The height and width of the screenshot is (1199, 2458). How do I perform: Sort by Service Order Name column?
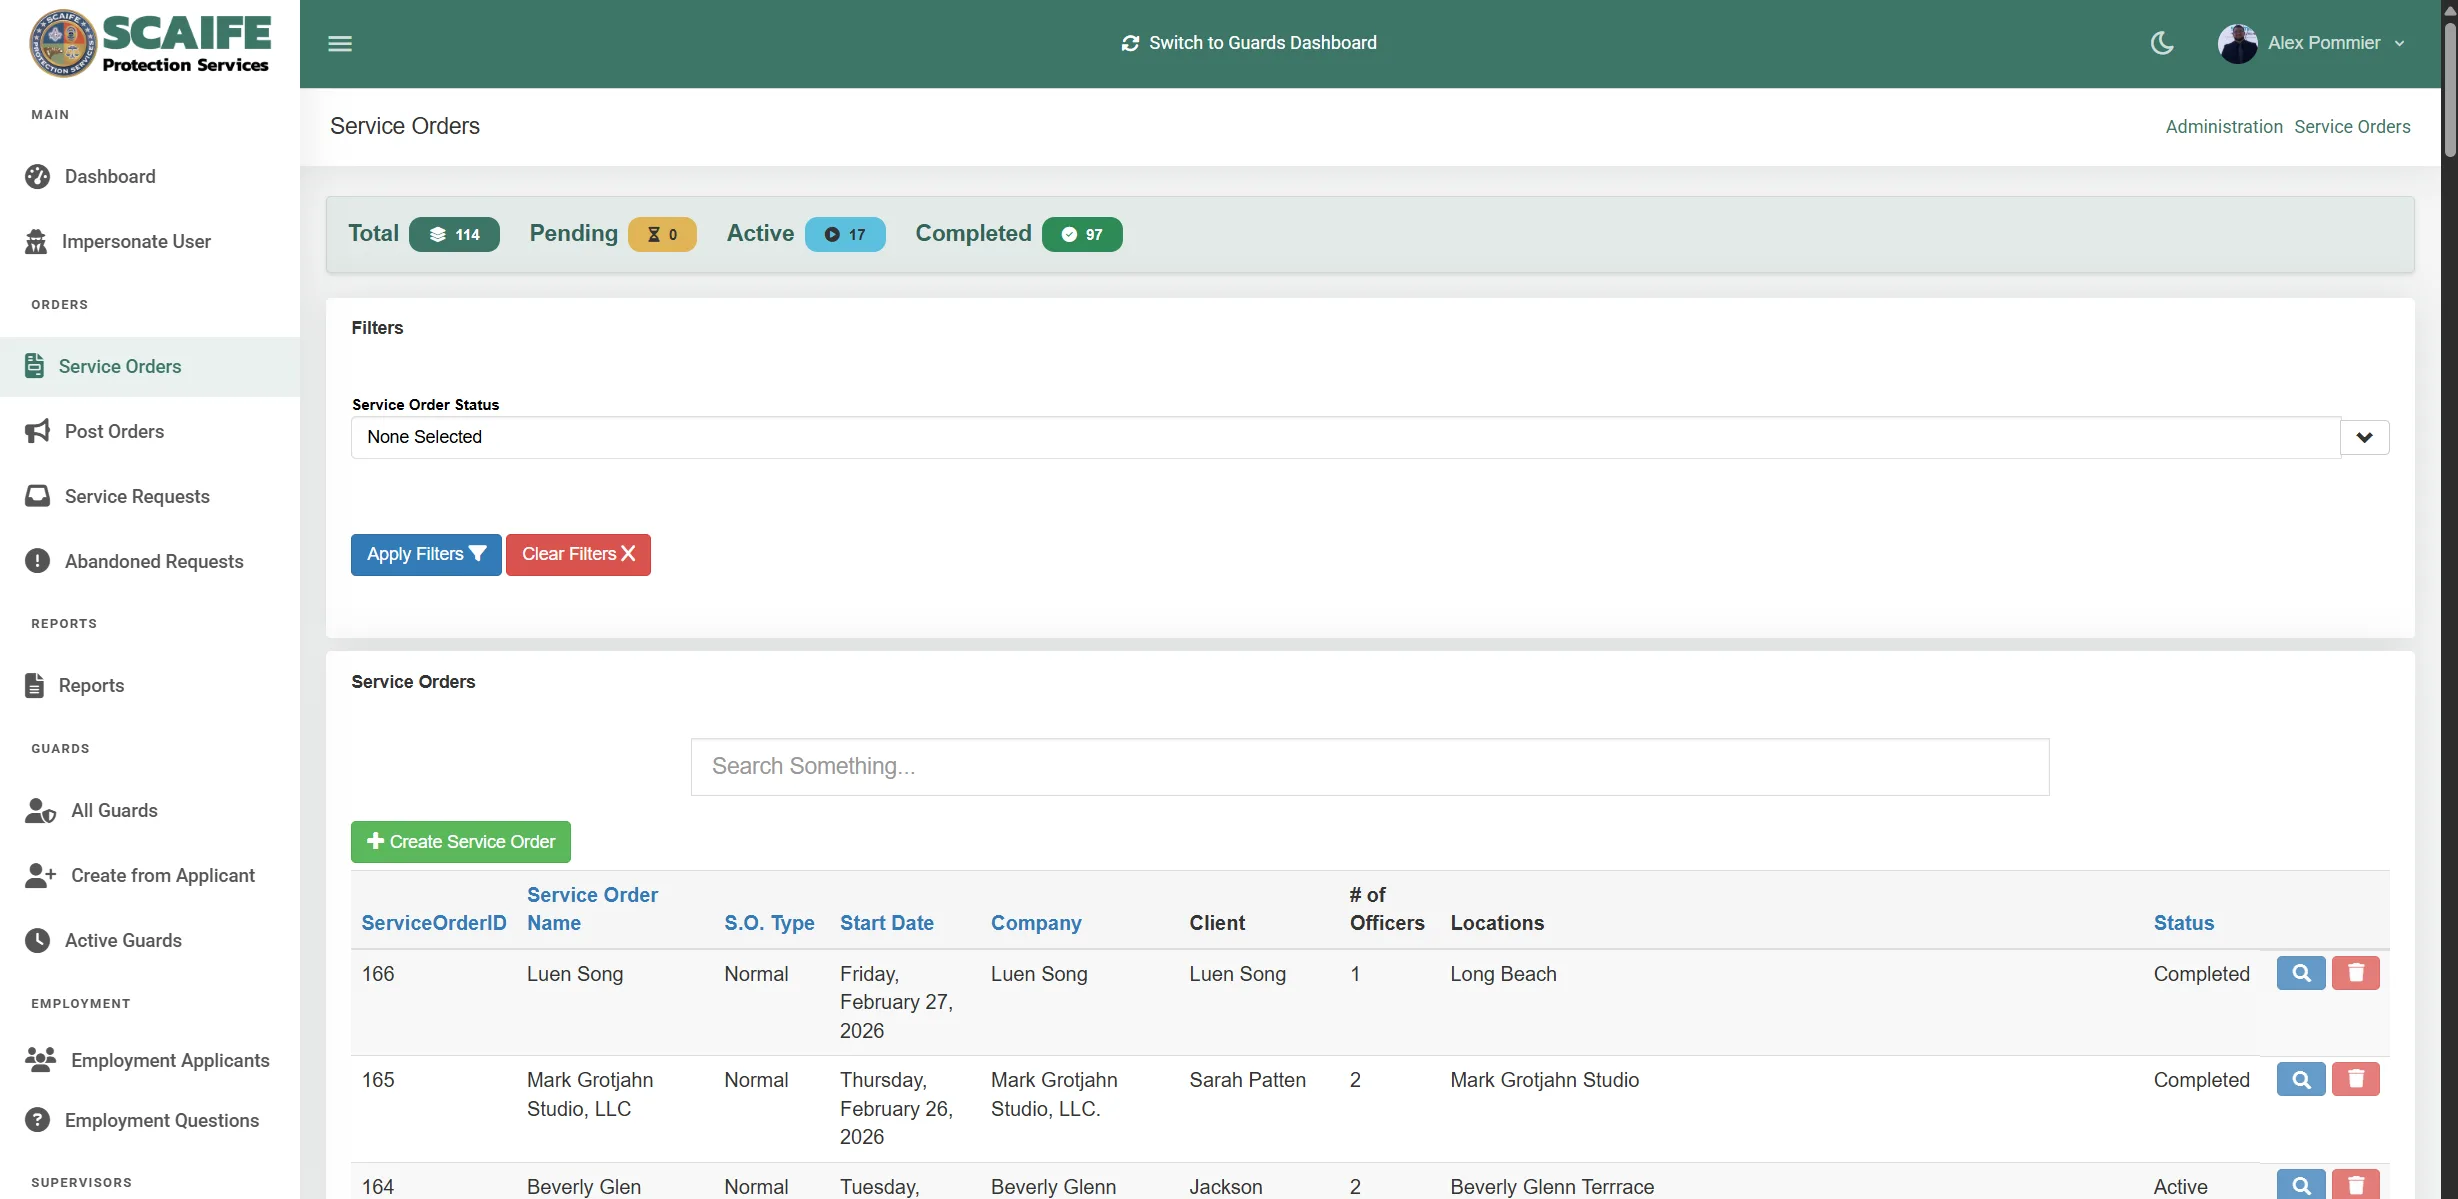click(x=592, y=909)
